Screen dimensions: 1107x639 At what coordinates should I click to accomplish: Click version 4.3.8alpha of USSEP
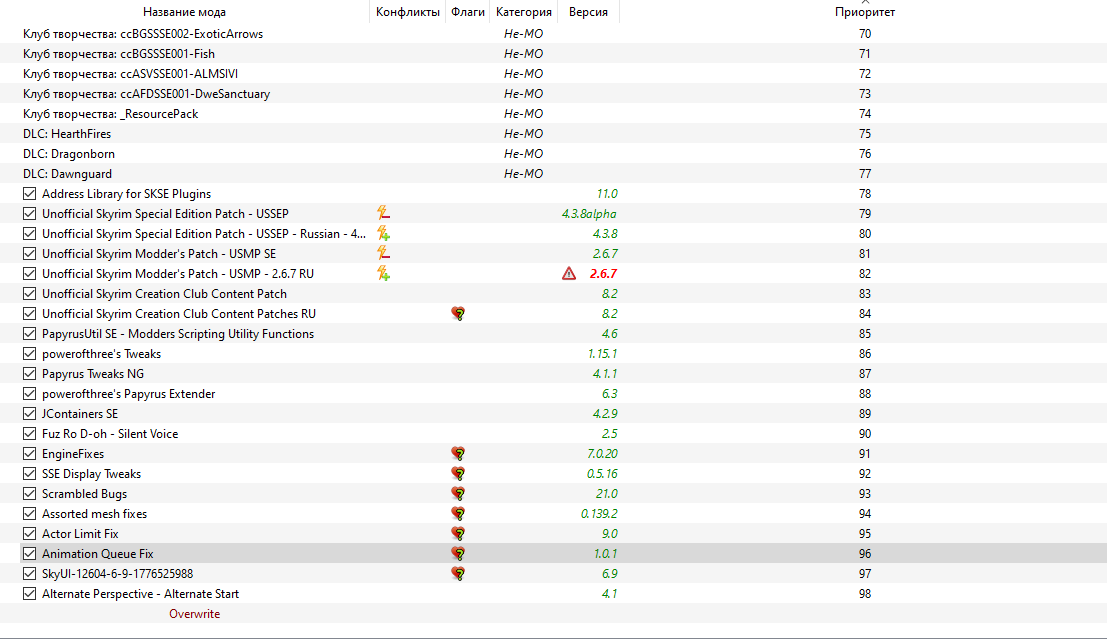pyautogui.click(x=589, y=213)
